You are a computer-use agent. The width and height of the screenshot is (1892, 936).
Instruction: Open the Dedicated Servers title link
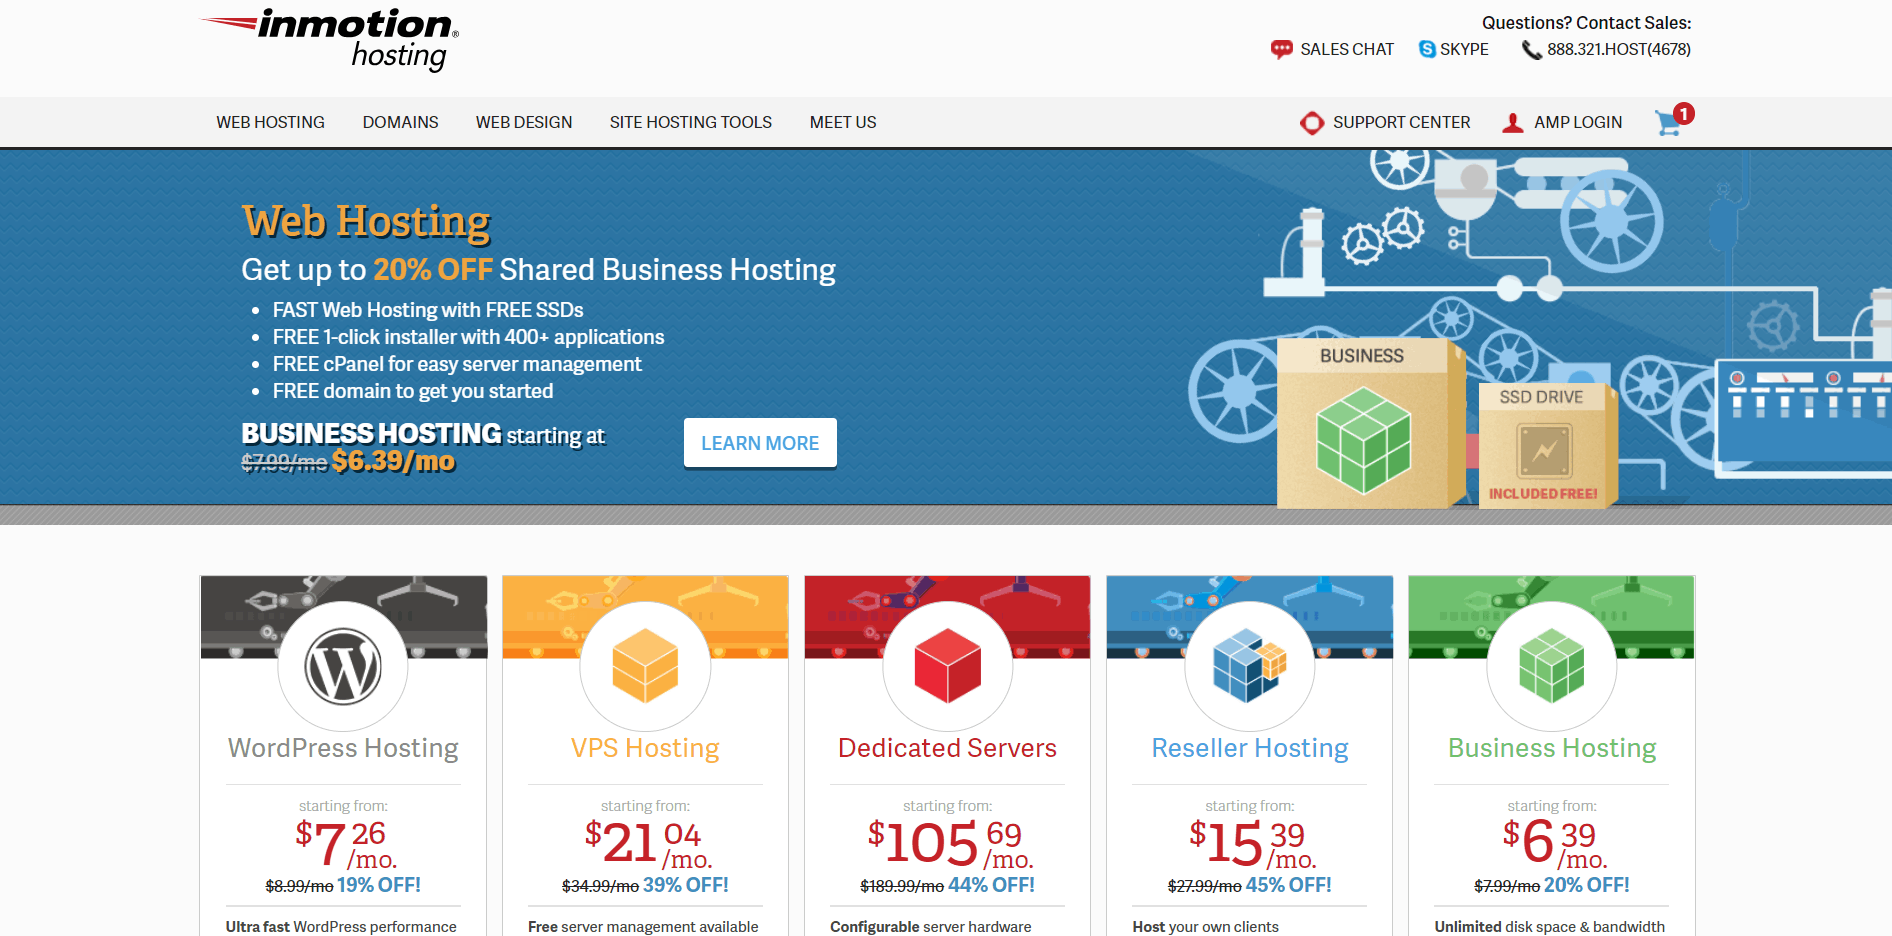click(x=947, y=748)
